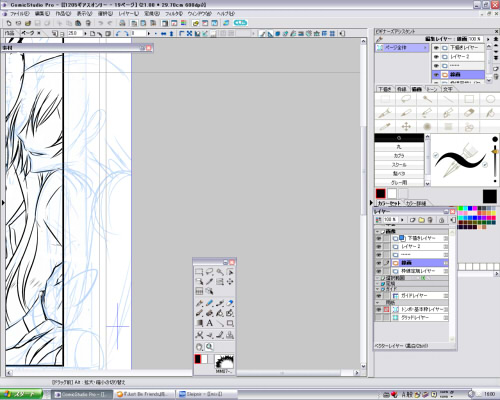This screenshot has width=500, height=400.
Task: Open the rotation angle arrow in canvas toolbar
Action: [x=149, y=34]
